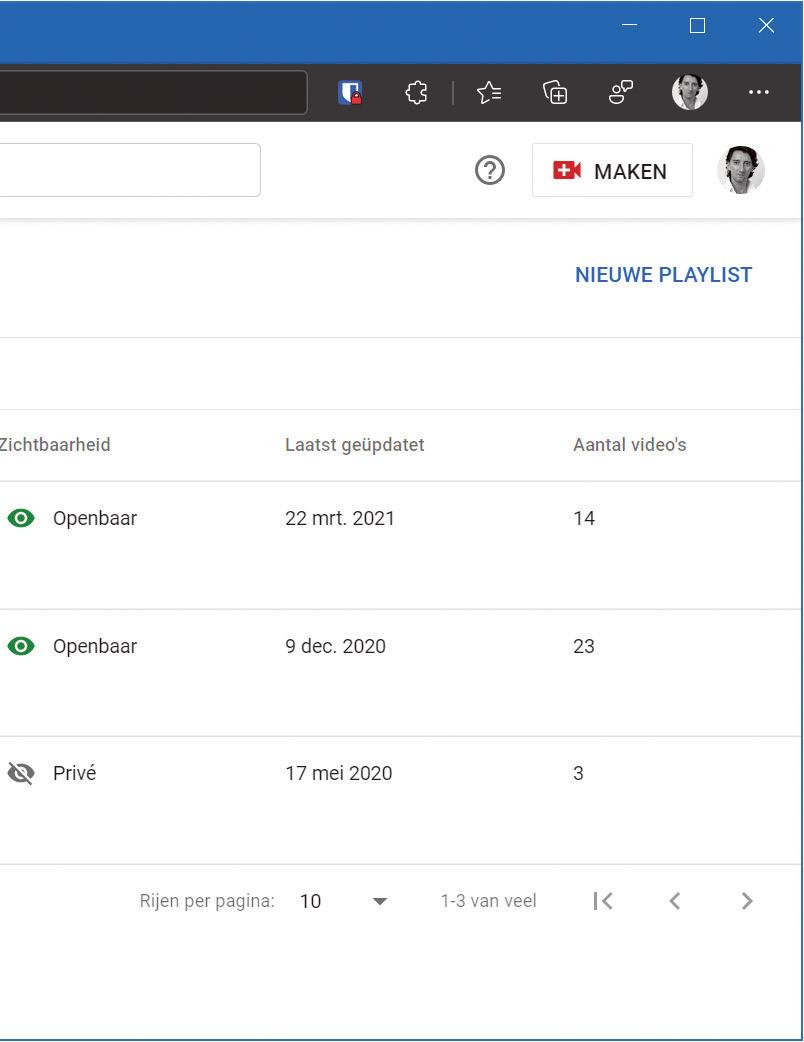The height and width of the screenshot is (1042, 804).
Task: Open the browser profile avatar
Action: [x=690, y=92]
